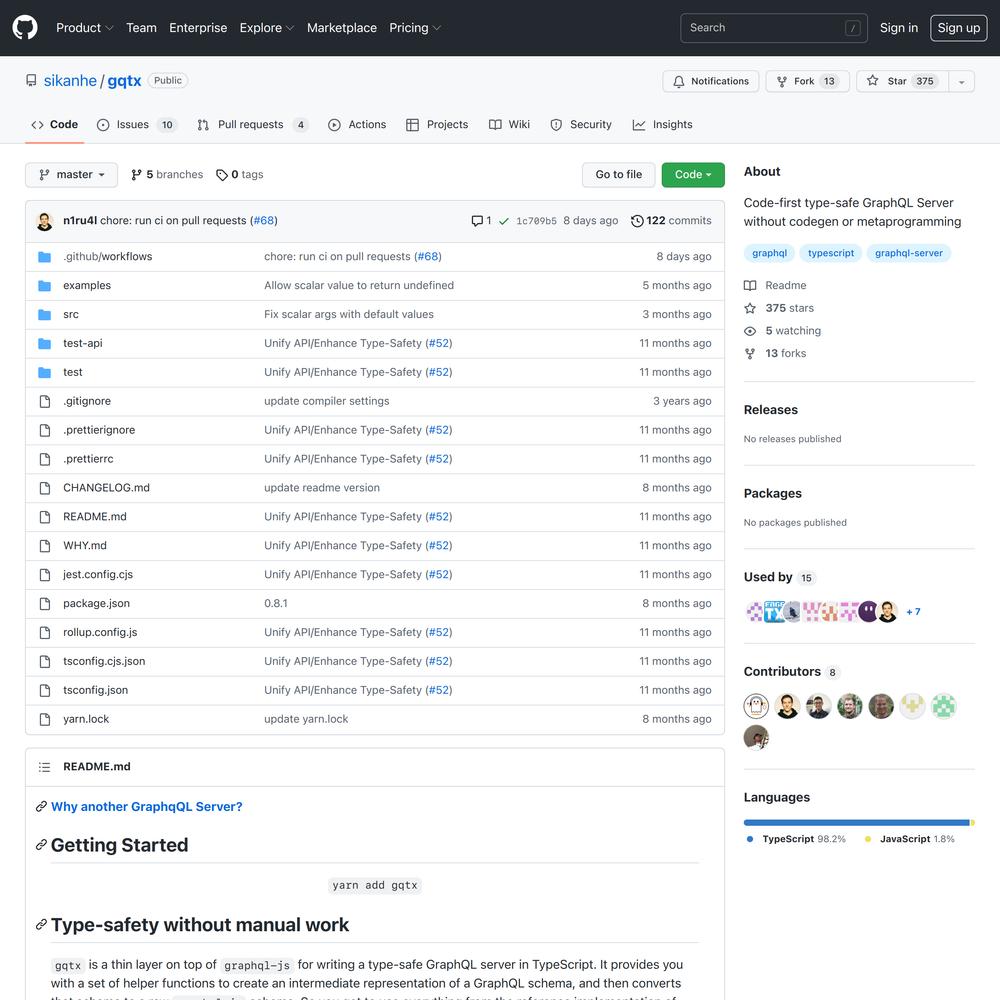Click the package.json file icon
Viewport: 1000px width, 1000px height.
pos(45,603)
